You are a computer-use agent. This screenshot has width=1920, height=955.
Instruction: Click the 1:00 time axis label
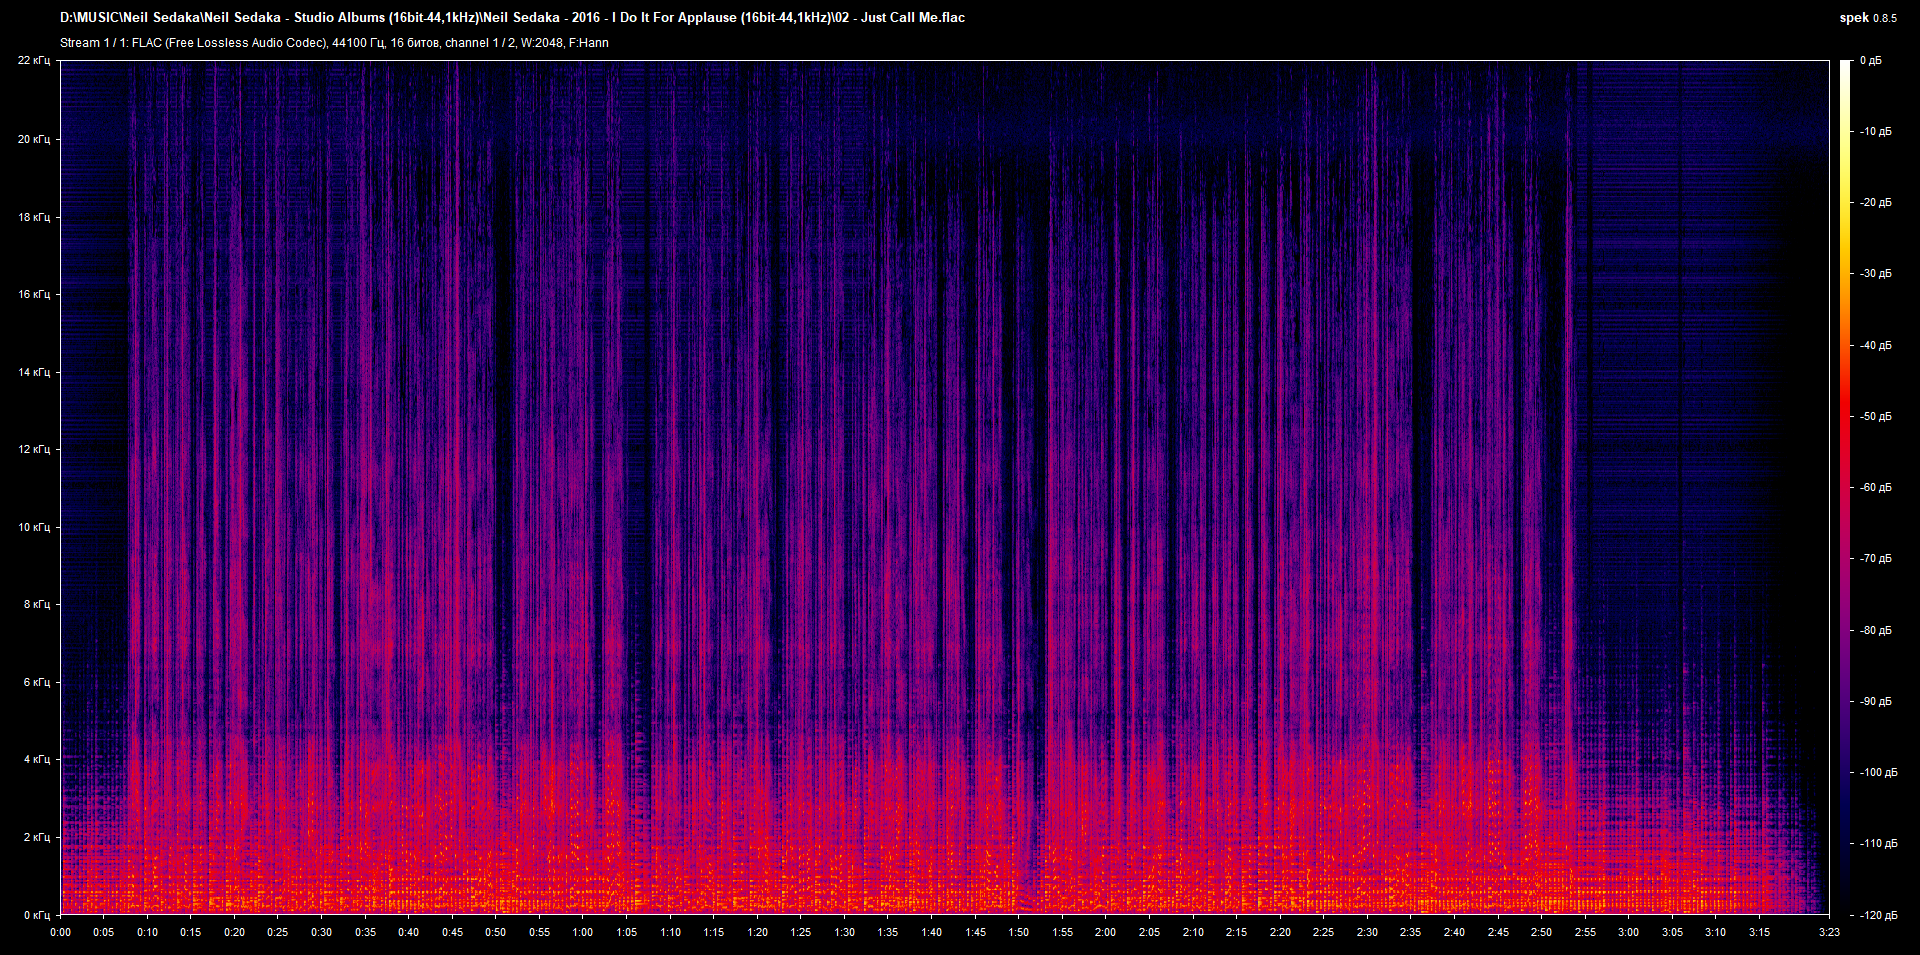(x=583, y=932)
